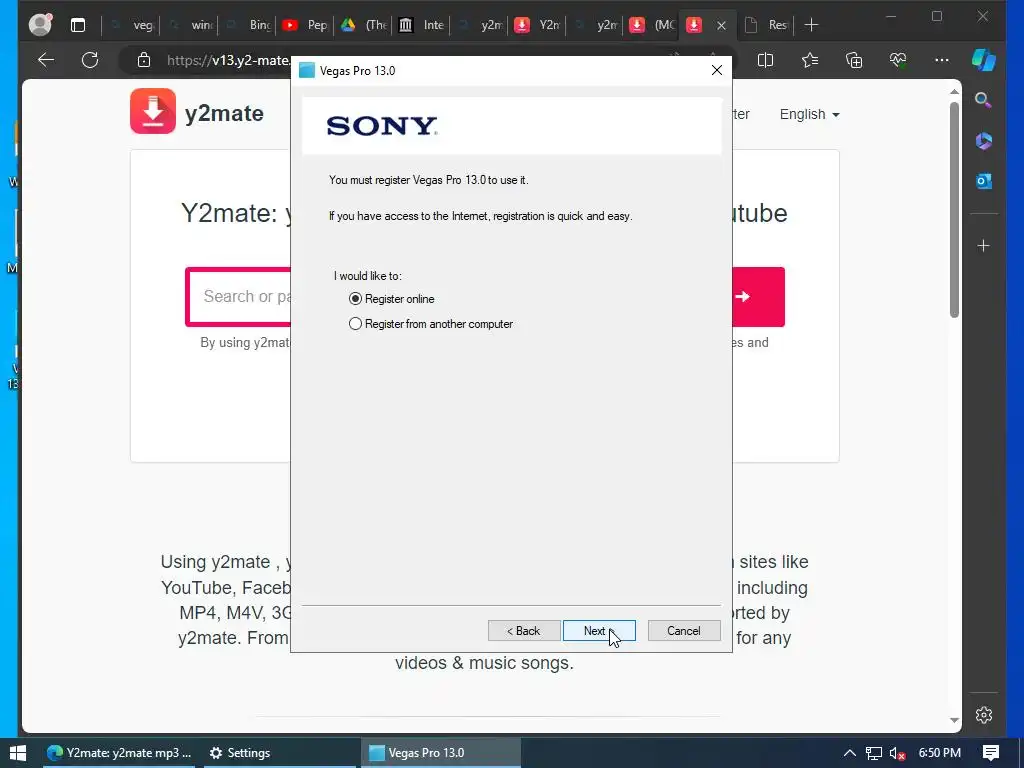Close the active y2mate browser tab

[721, 25]
